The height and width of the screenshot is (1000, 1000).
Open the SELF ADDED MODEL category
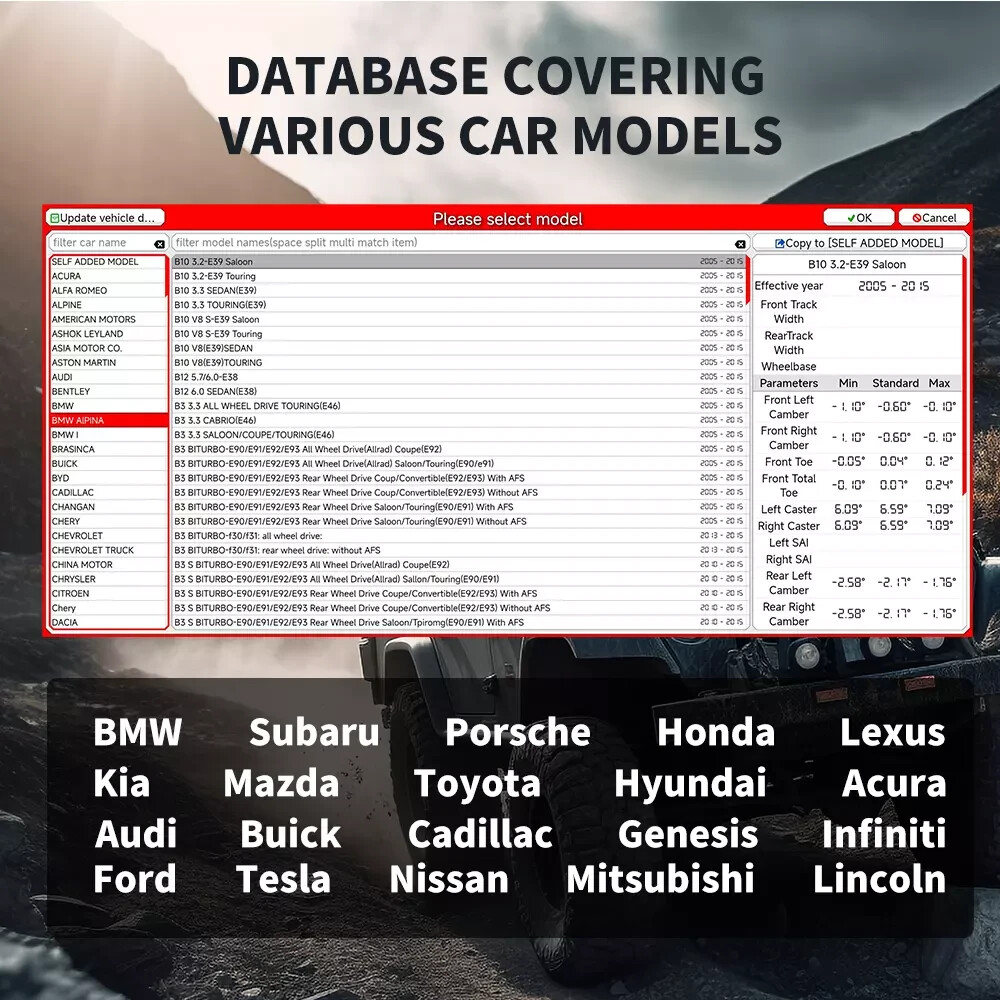107,261
